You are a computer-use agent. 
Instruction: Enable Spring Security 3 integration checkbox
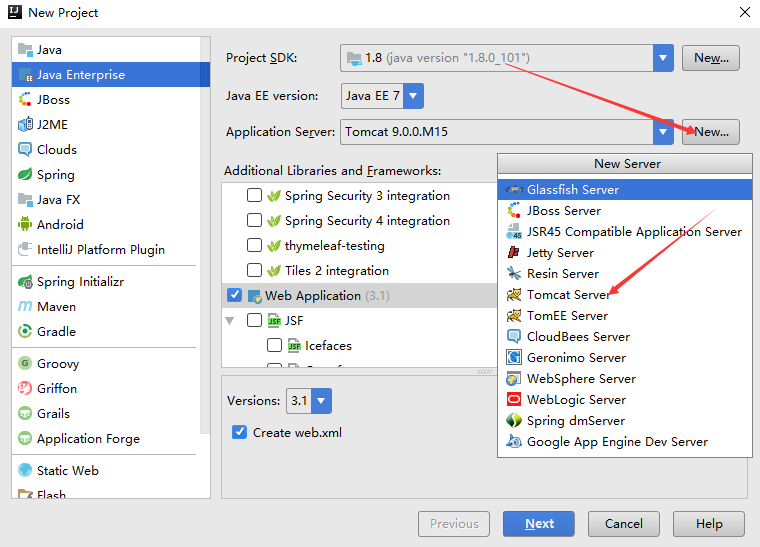tap(255, 196)
